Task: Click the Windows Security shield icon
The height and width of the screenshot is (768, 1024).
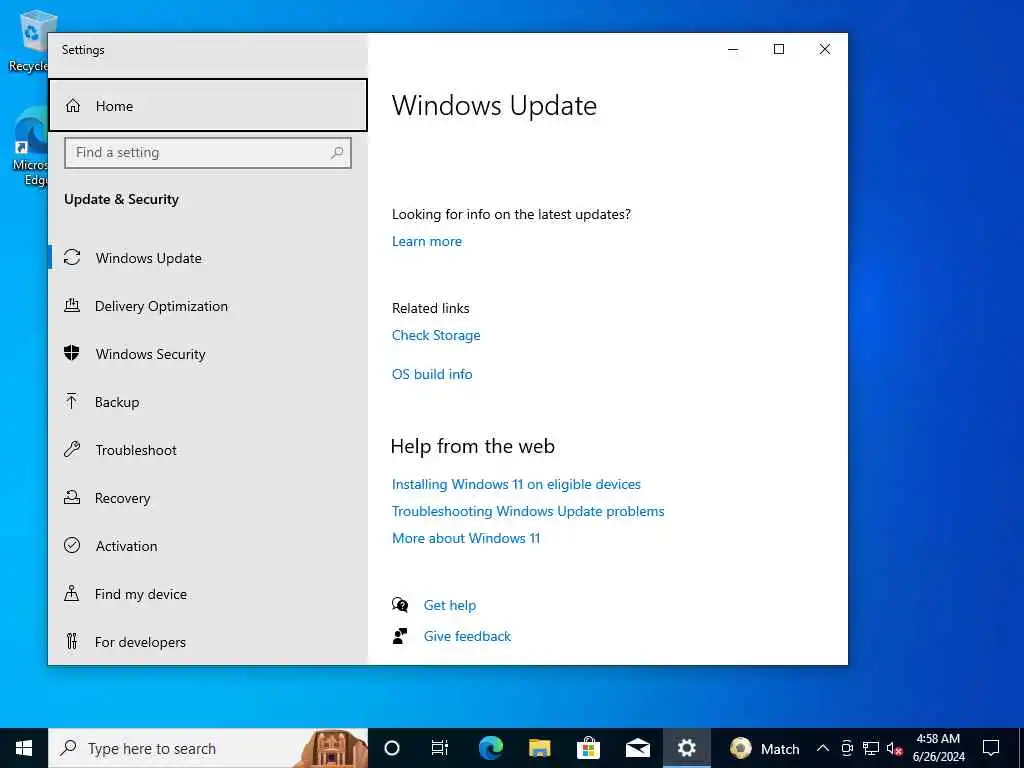Action: tap(72, 353)
